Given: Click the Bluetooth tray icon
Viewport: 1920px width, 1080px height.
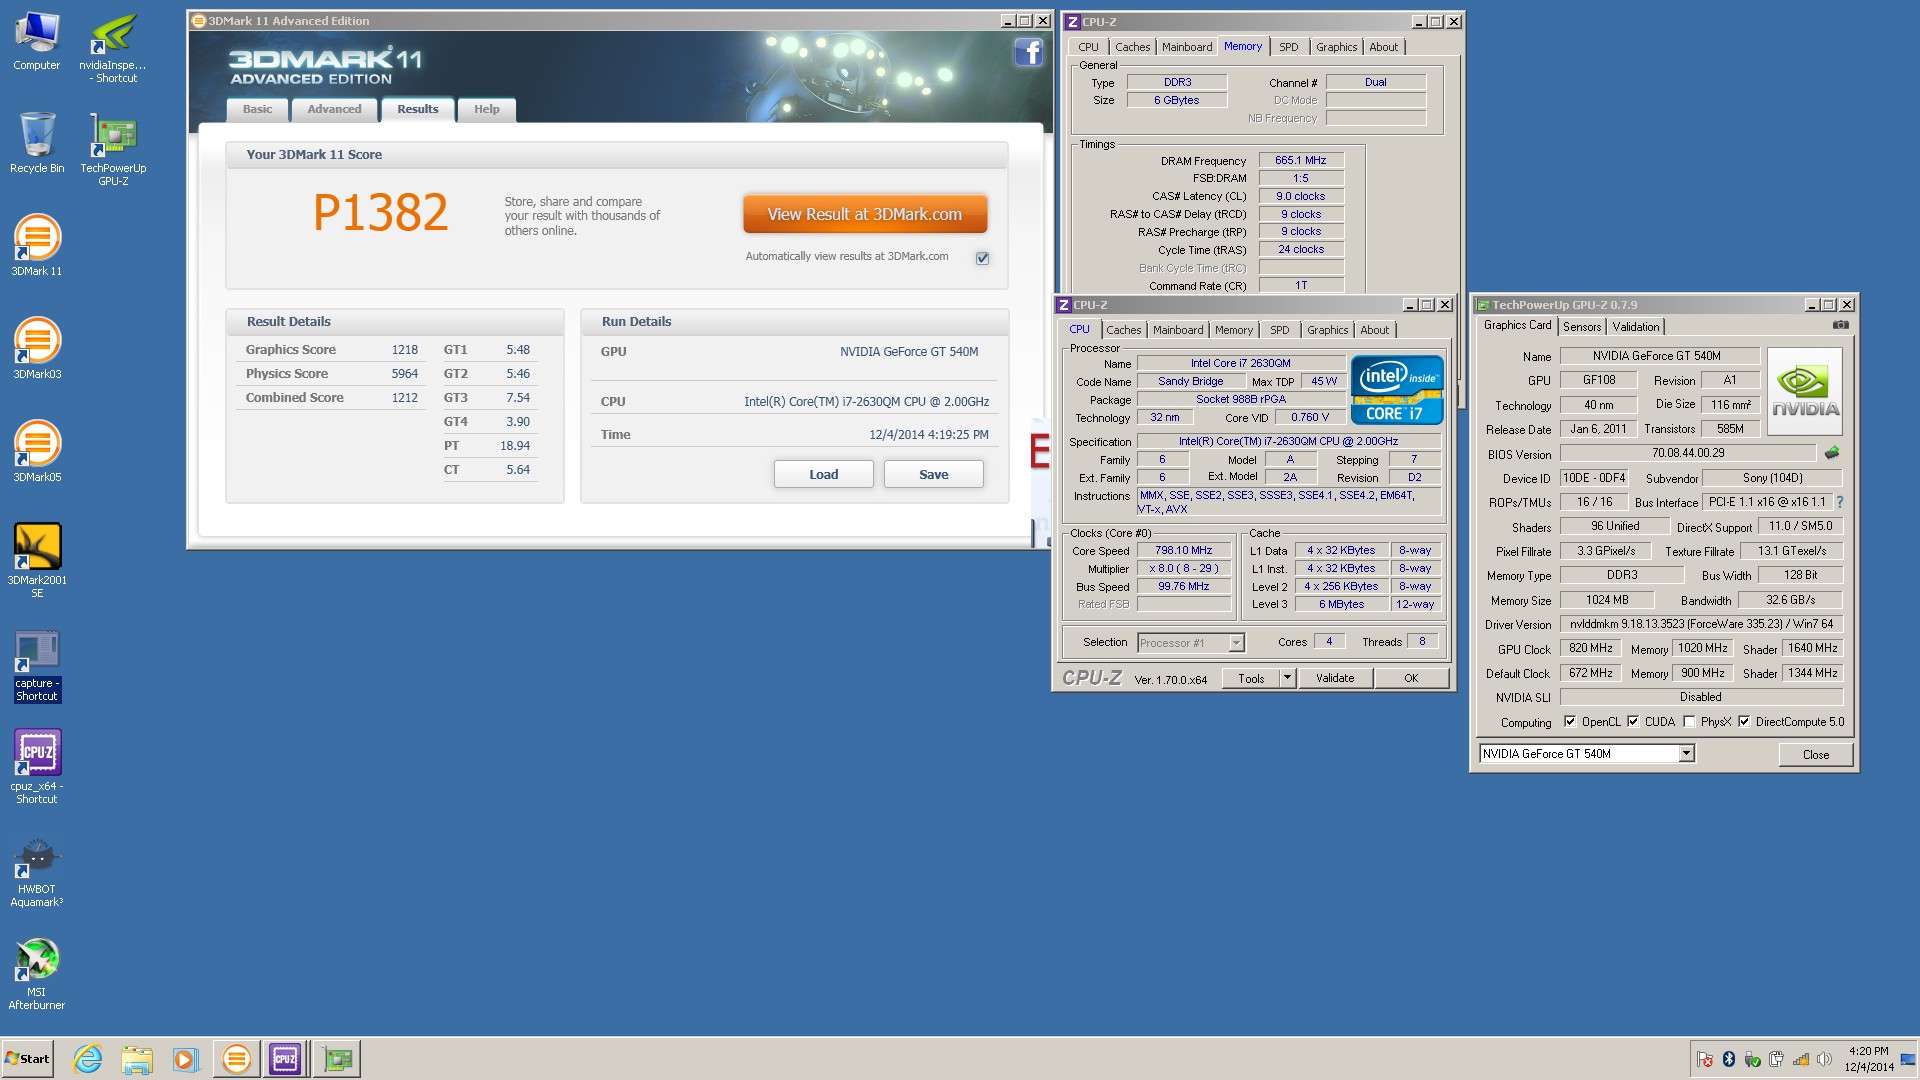Looking at the screenshot, I should [1728, 1059].
